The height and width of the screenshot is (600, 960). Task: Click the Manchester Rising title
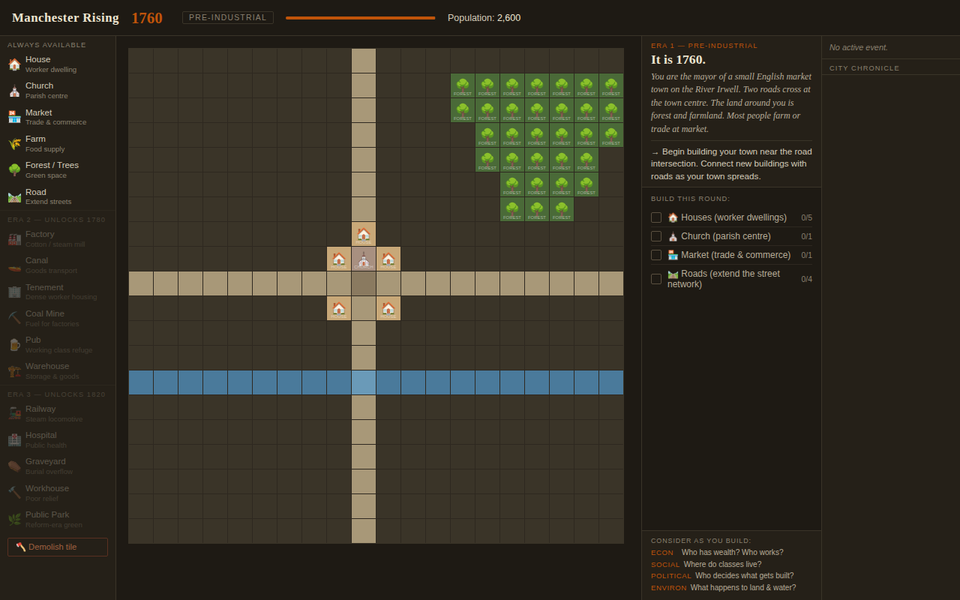coord(66,18)
